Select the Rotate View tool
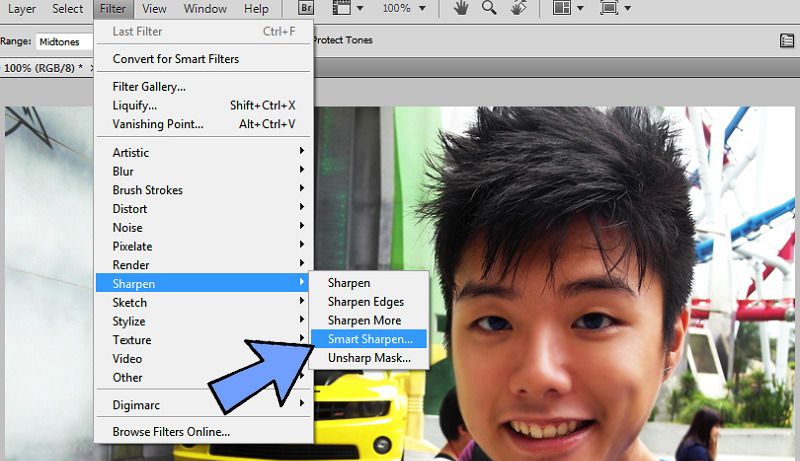The image size is (800, 461). pos(519,9)
